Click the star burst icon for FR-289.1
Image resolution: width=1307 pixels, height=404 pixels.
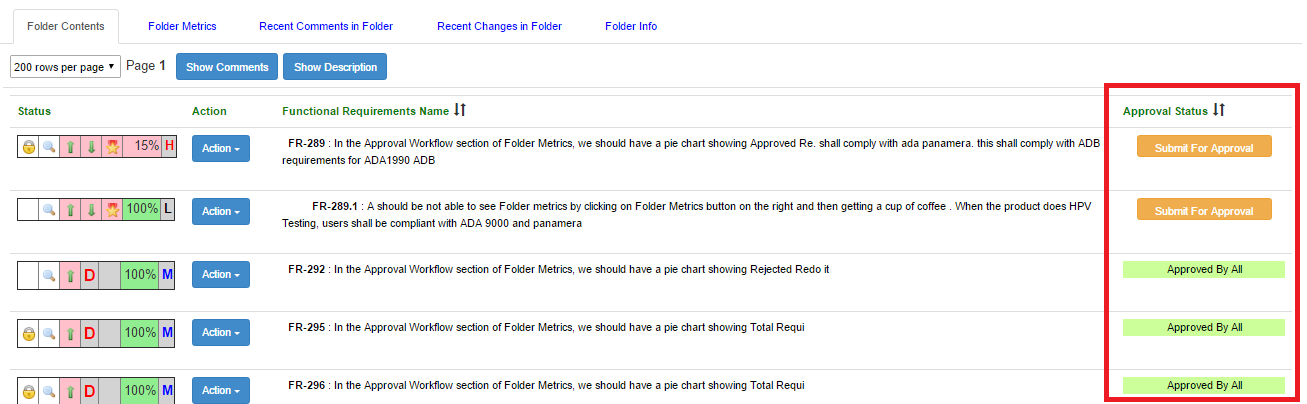(x=112, y=210)
